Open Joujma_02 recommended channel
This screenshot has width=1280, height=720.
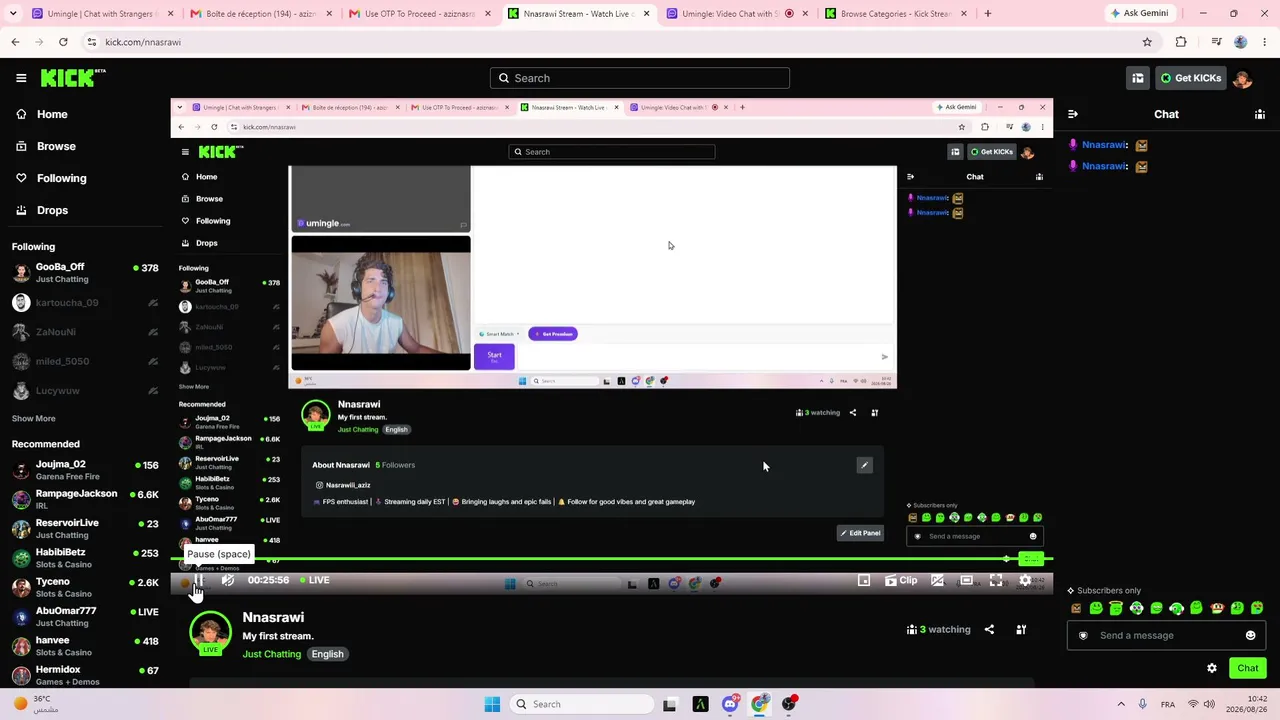coord(85,470)
